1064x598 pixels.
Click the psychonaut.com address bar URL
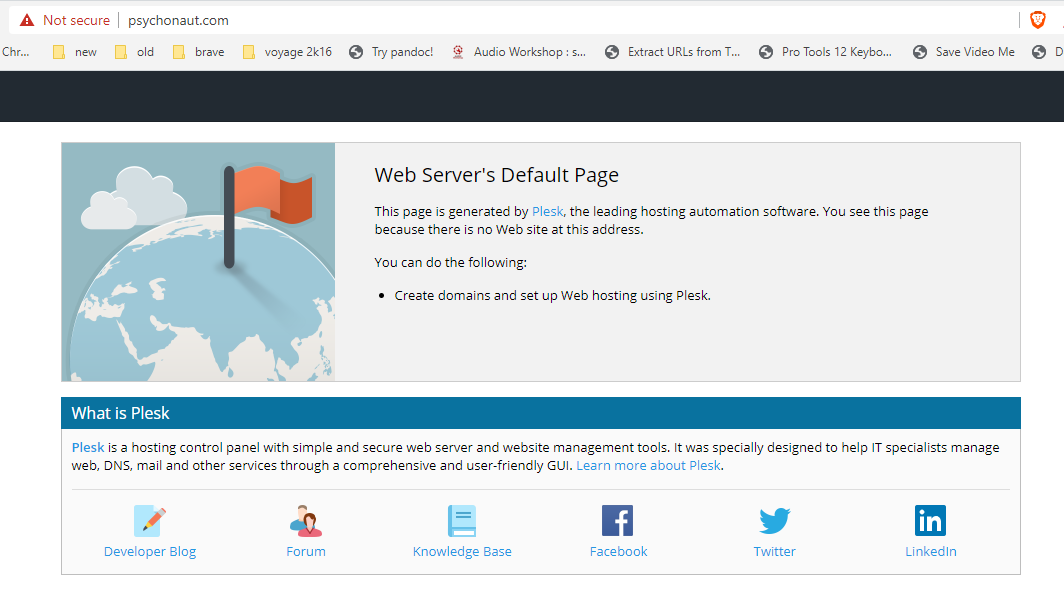click(178, 20)
